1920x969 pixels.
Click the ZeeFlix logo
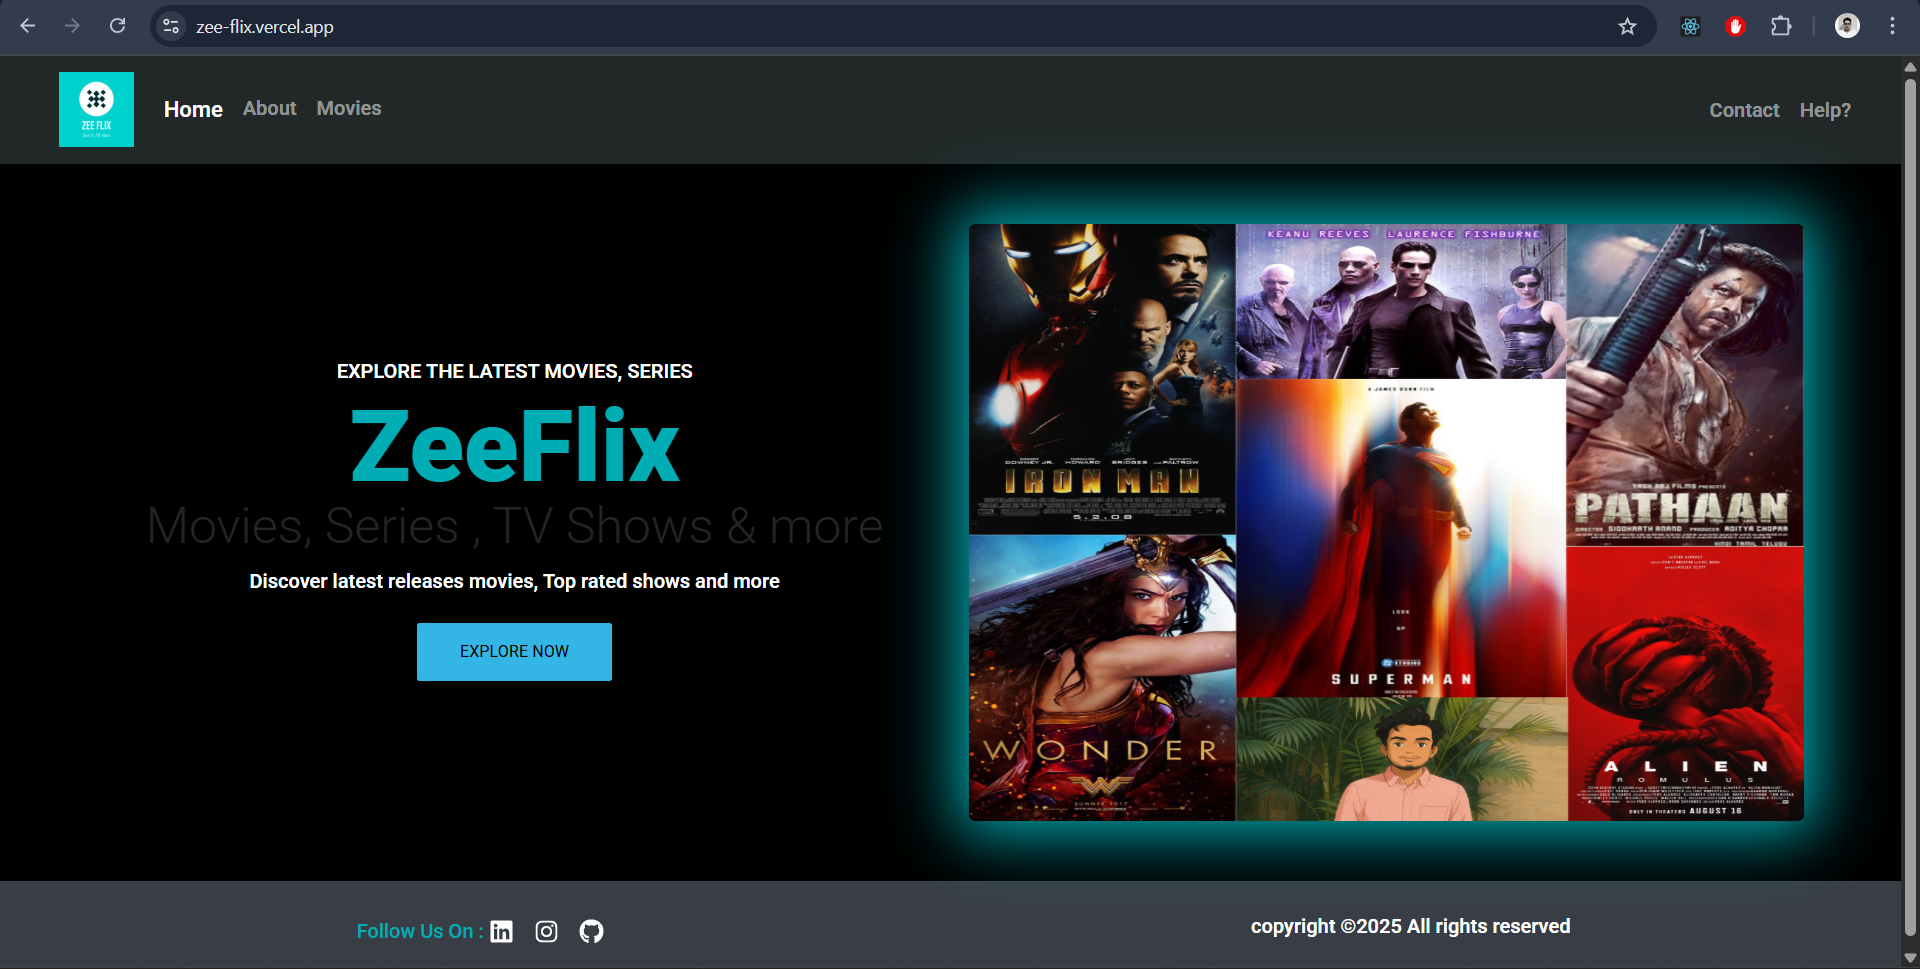[x=96, y=109]
